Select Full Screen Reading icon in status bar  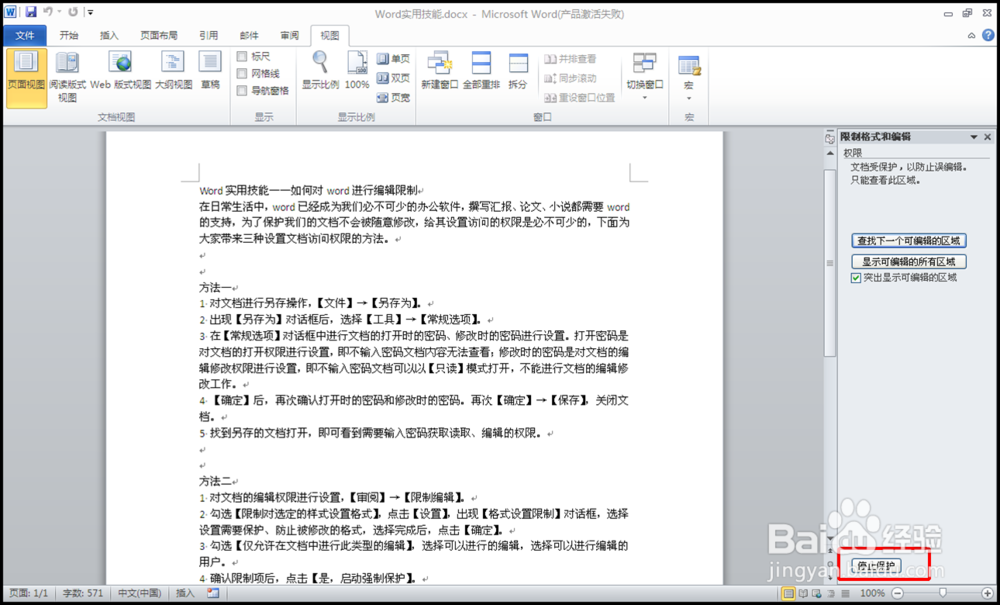point(803,594)
